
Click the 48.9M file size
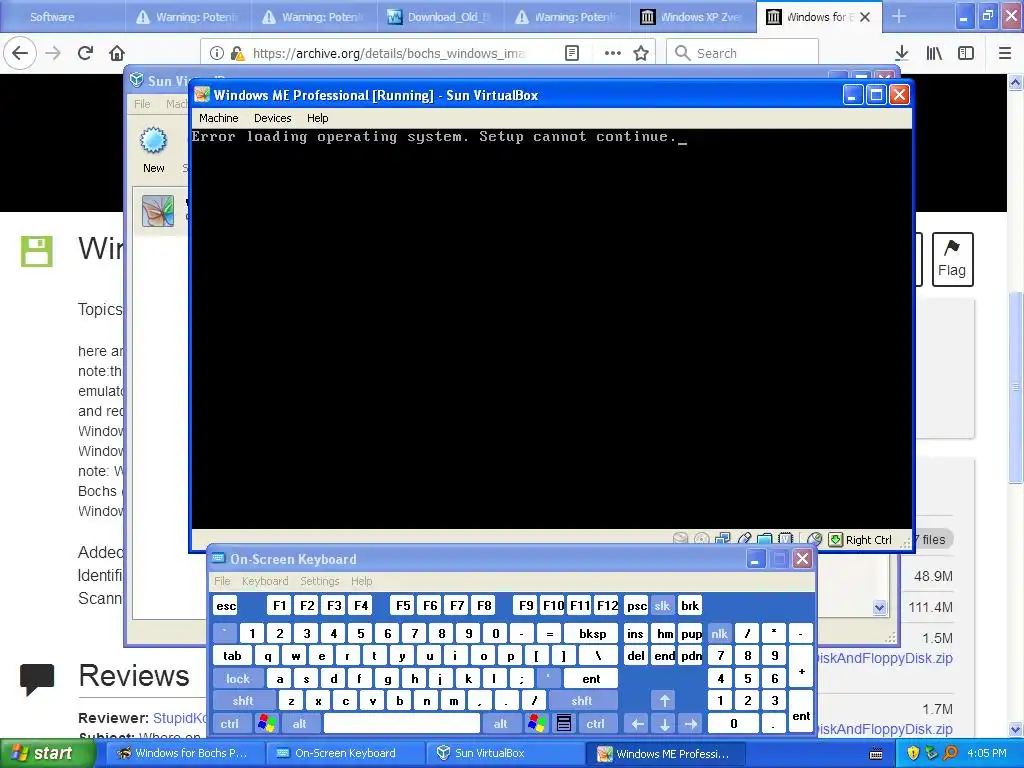933,576
